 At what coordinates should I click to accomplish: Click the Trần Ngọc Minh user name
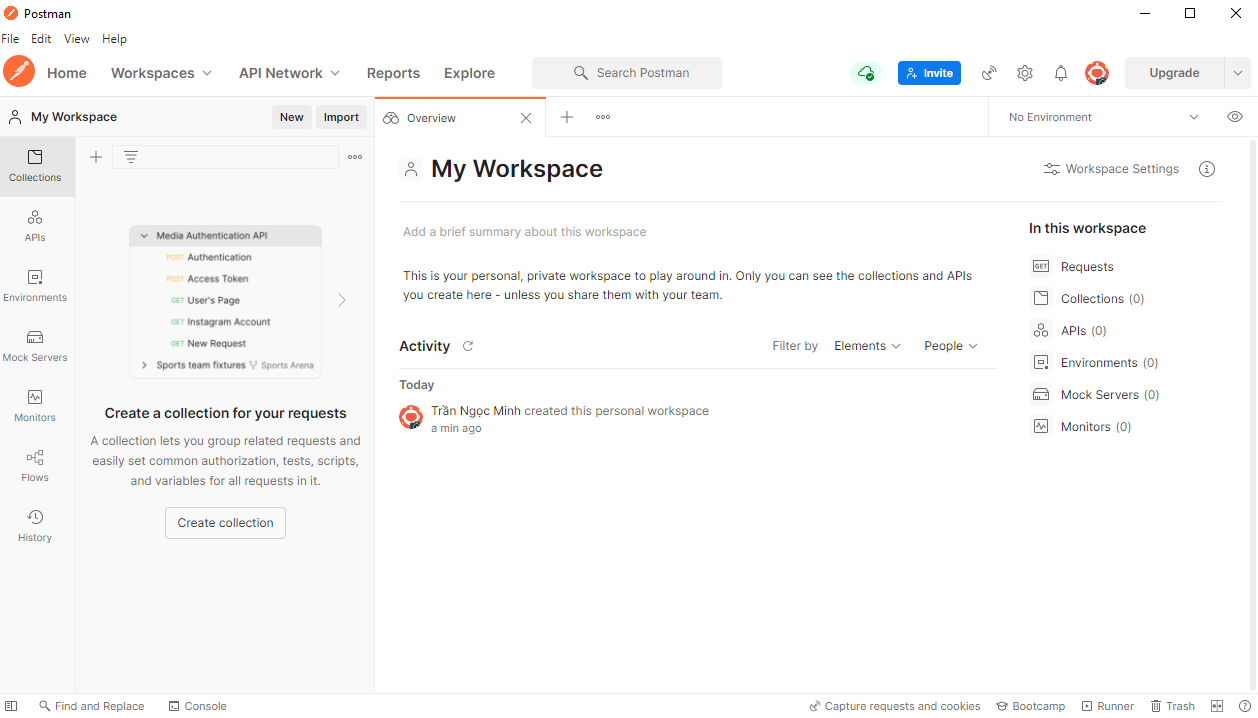[476, 411]
